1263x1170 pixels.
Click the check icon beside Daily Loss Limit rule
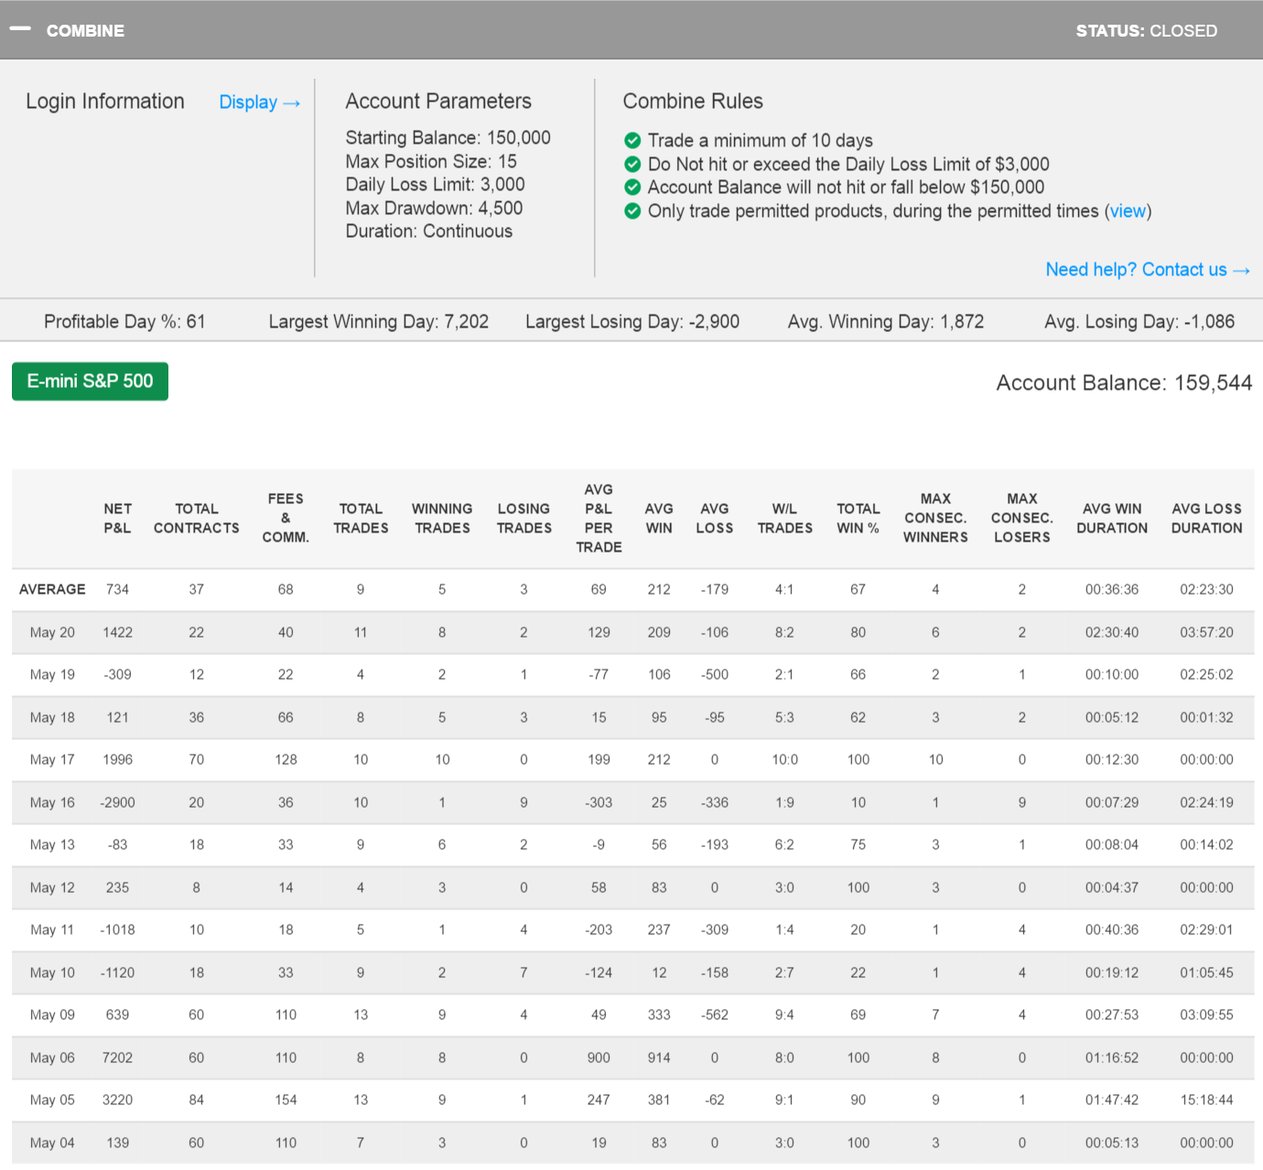(x=632, y=164)
